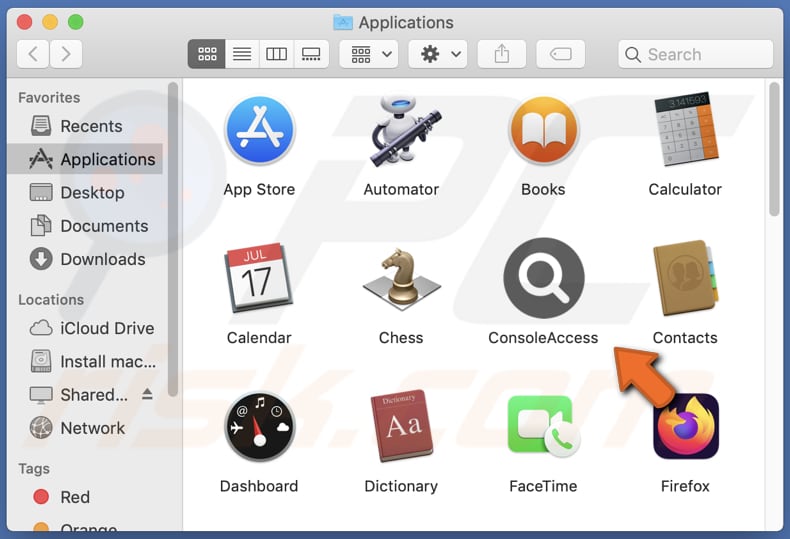Image resolution: width=790 pixels, height=539 pixels.
Task: Click the FaceTime label text
Action: (543, 486)
